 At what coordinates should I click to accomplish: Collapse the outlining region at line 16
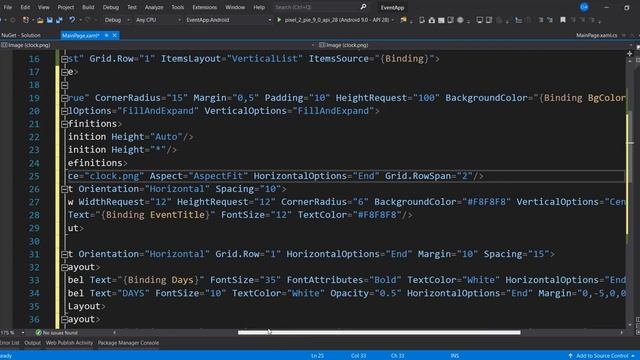pyautogui.click(x=64, y=59)
